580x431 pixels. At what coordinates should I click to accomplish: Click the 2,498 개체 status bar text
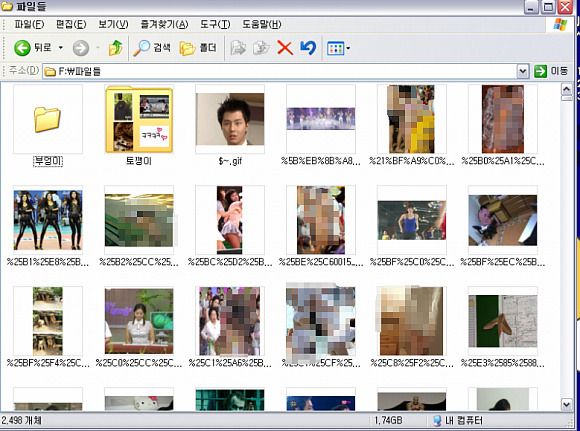coord(21,420)
